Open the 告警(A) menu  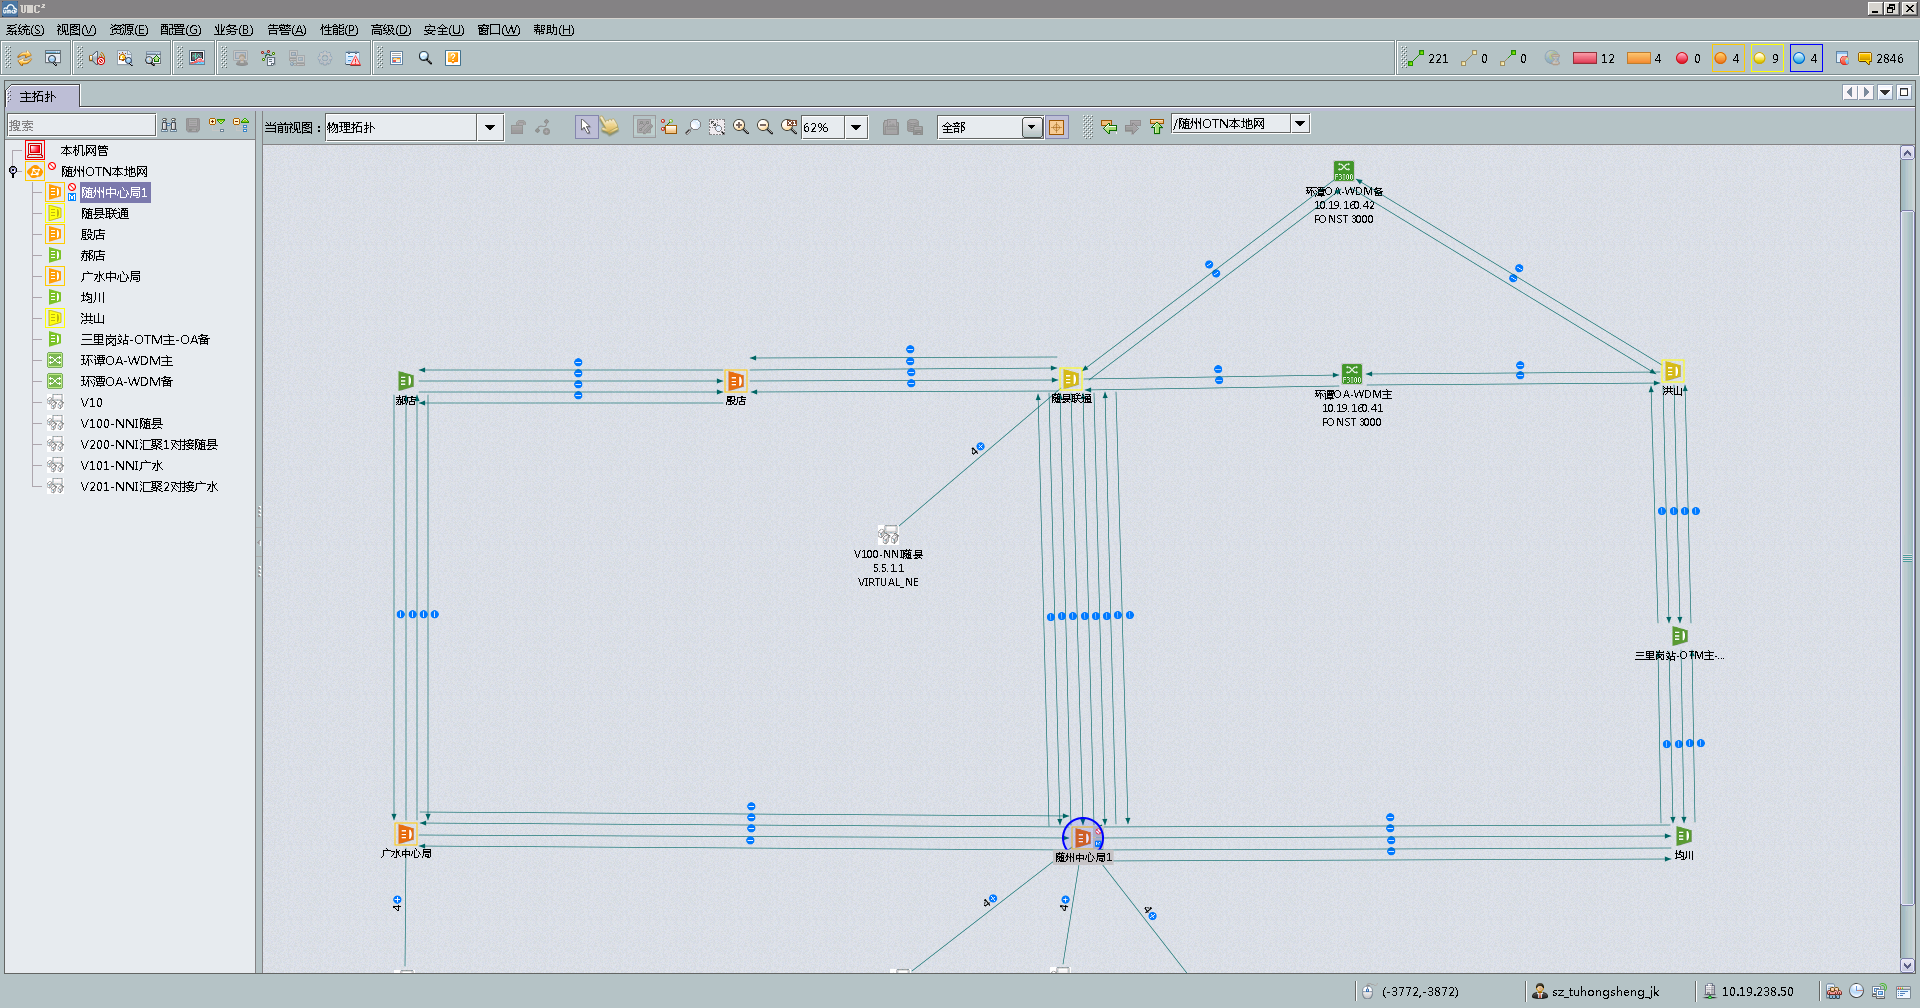[x=286, y=30]
